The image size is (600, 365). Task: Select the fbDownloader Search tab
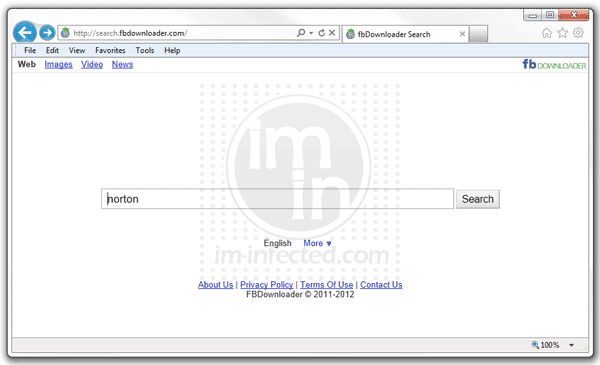406,34
